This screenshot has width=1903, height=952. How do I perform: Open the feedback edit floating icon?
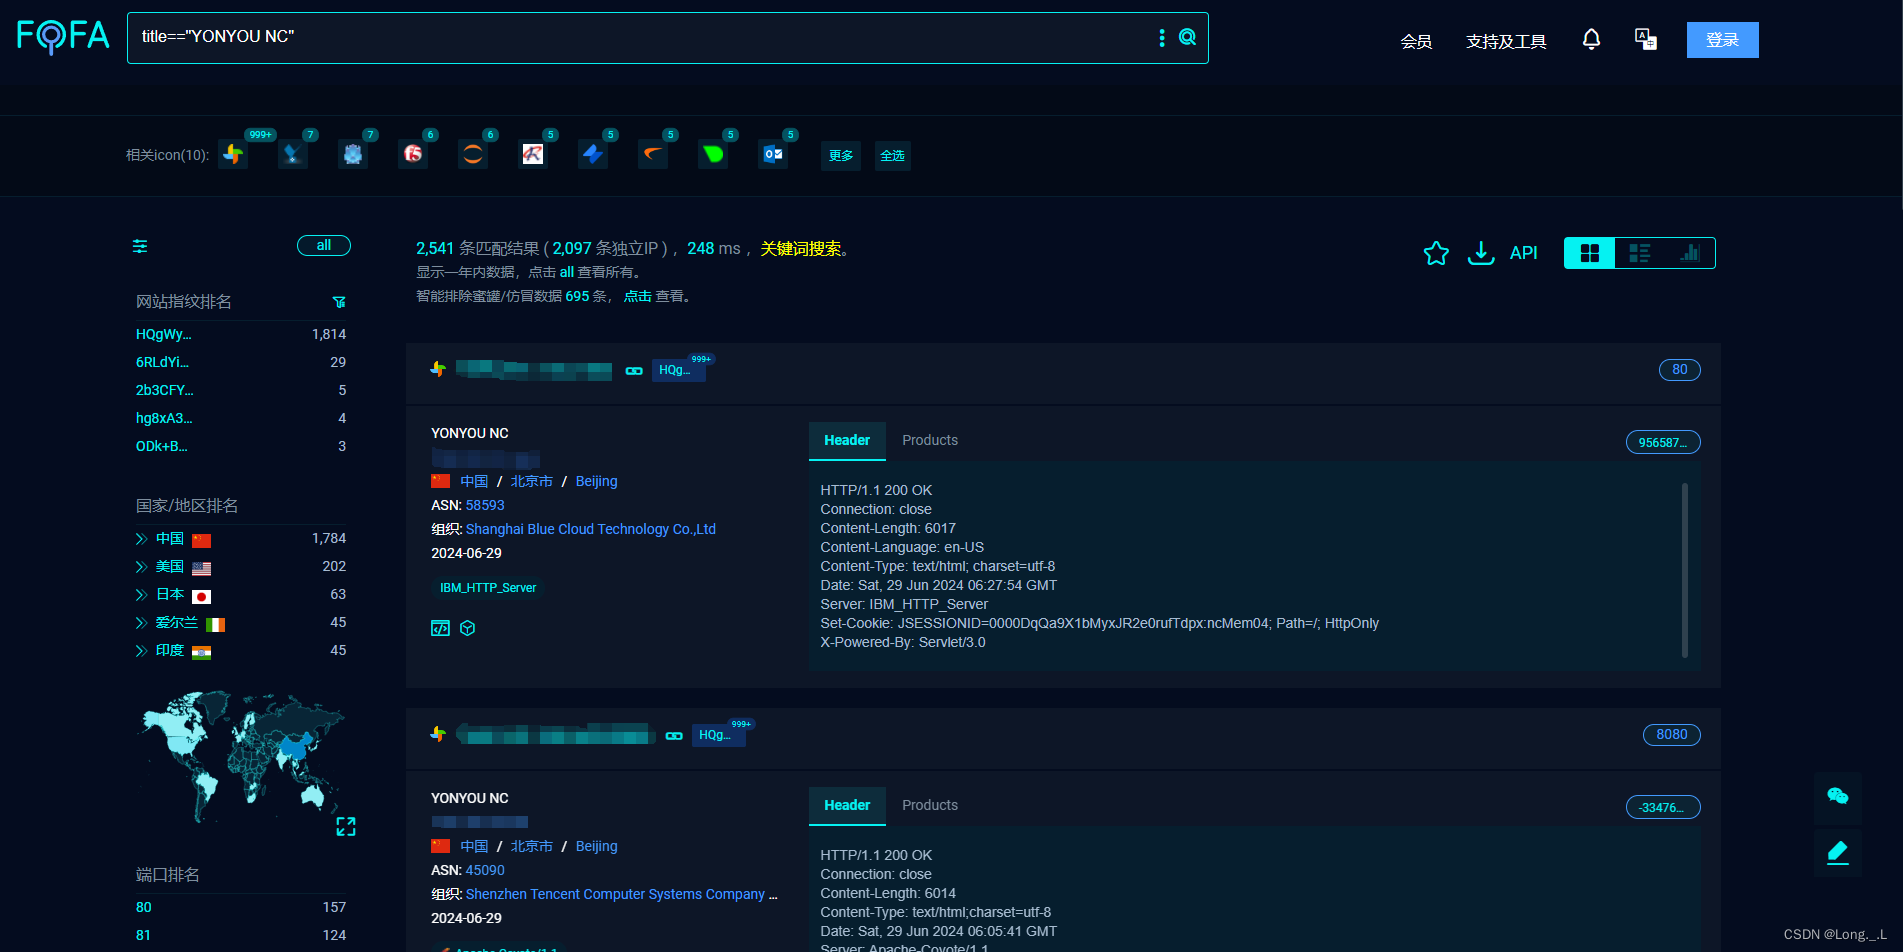(1838, 853)
